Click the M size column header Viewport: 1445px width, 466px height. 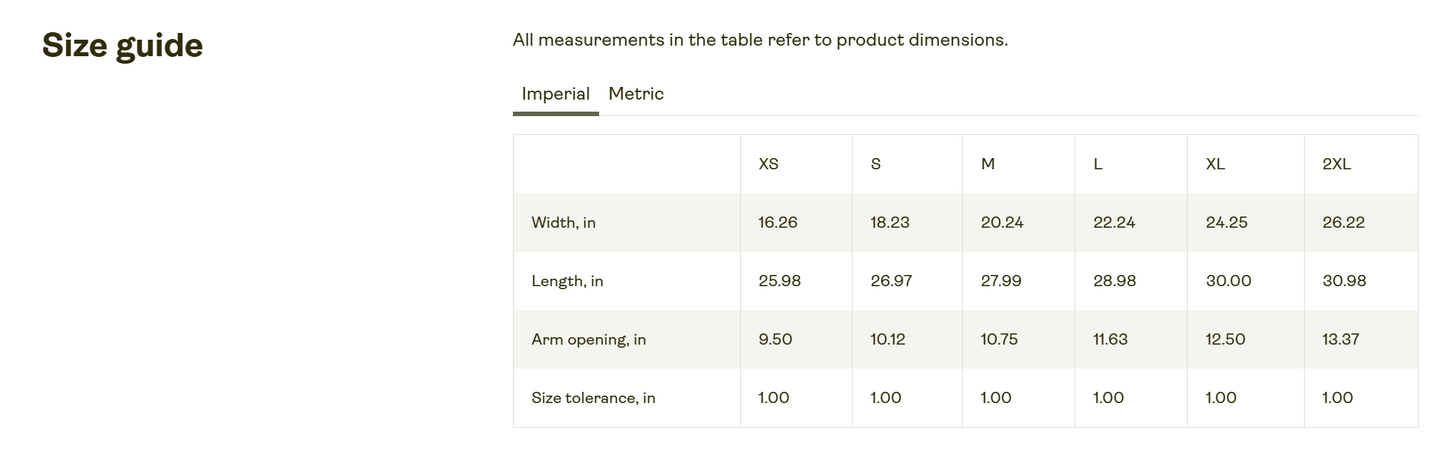pos(988,164)
